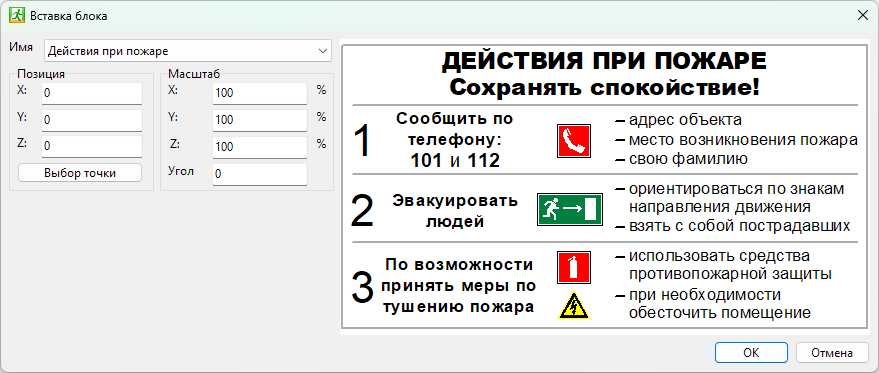The height and width of the screenshot is (373, 879).
Task: Click the обесточить помещение text
Action: point(720,313)
